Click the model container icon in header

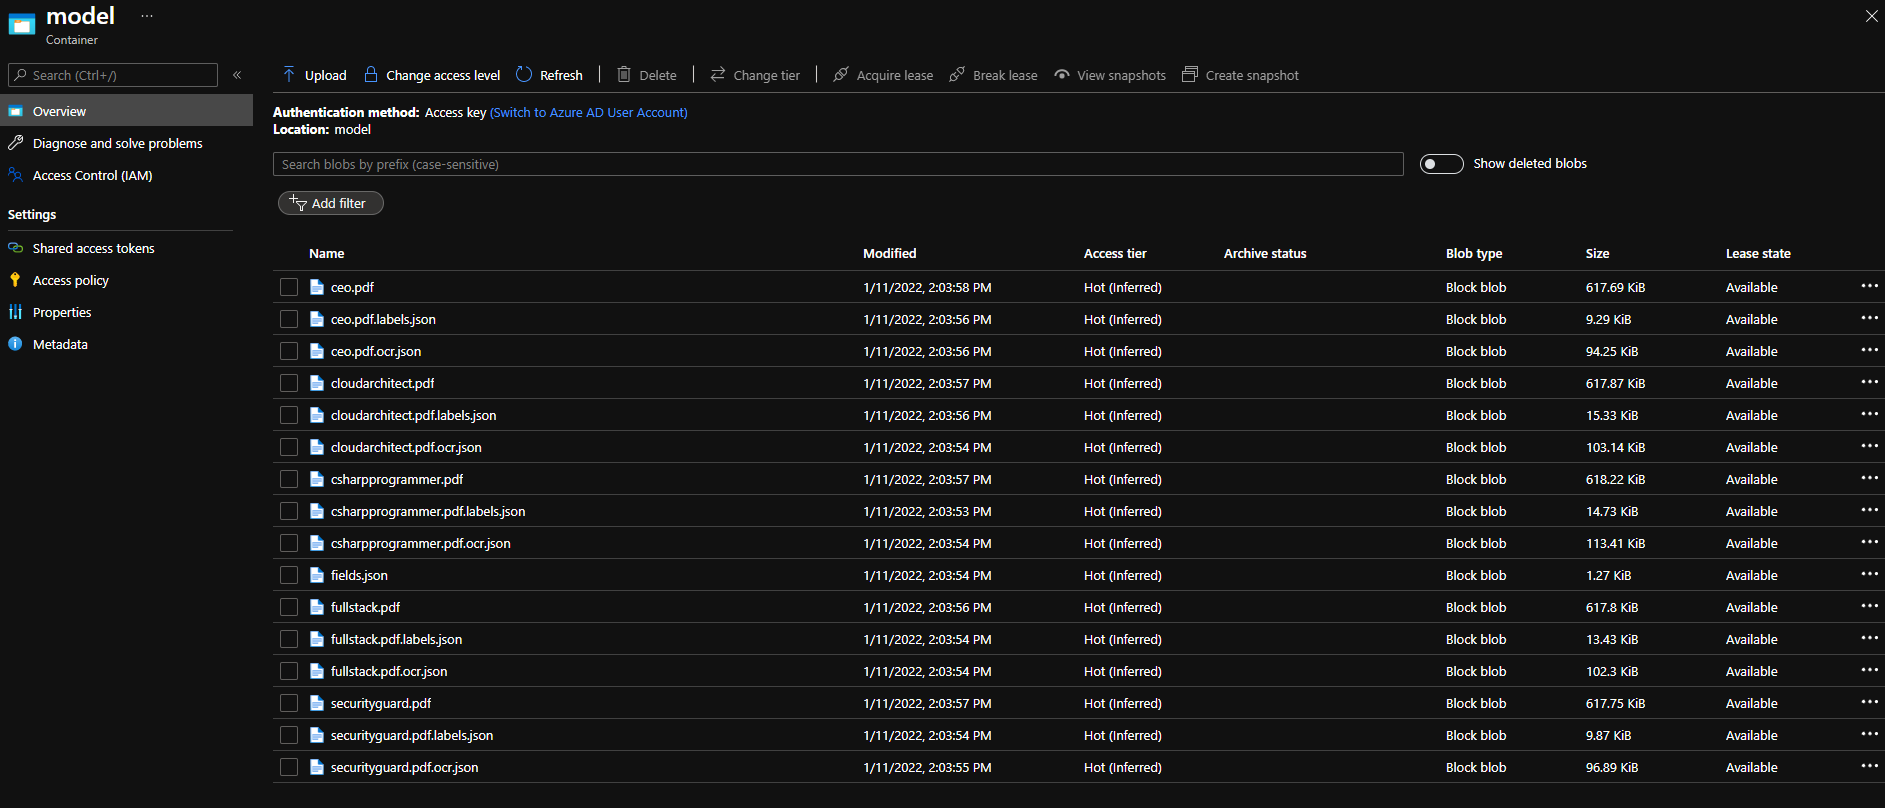tap(22, 24)
